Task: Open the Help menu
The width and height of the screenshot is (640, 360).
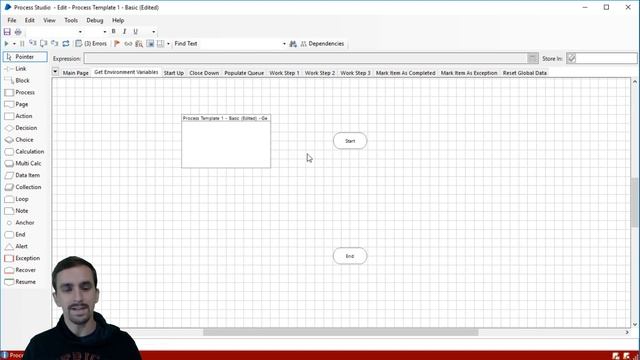Action: (118, 20)
